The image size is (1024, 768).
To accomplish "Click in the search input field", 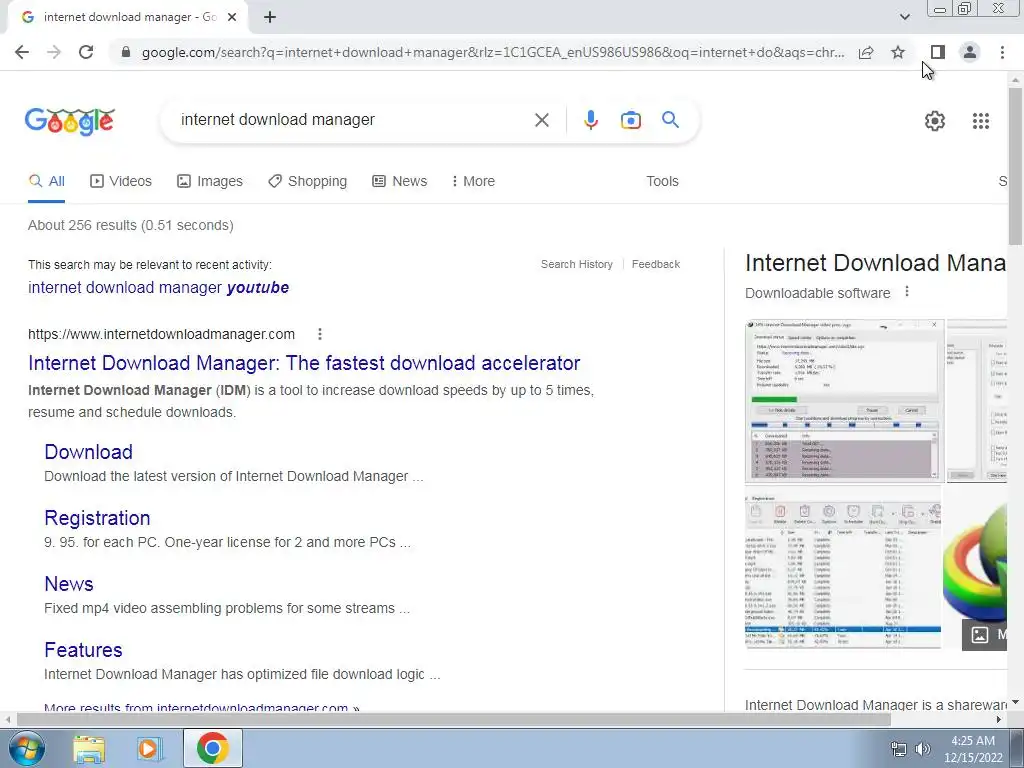I will pyautogui.click(x=353, y=120).
